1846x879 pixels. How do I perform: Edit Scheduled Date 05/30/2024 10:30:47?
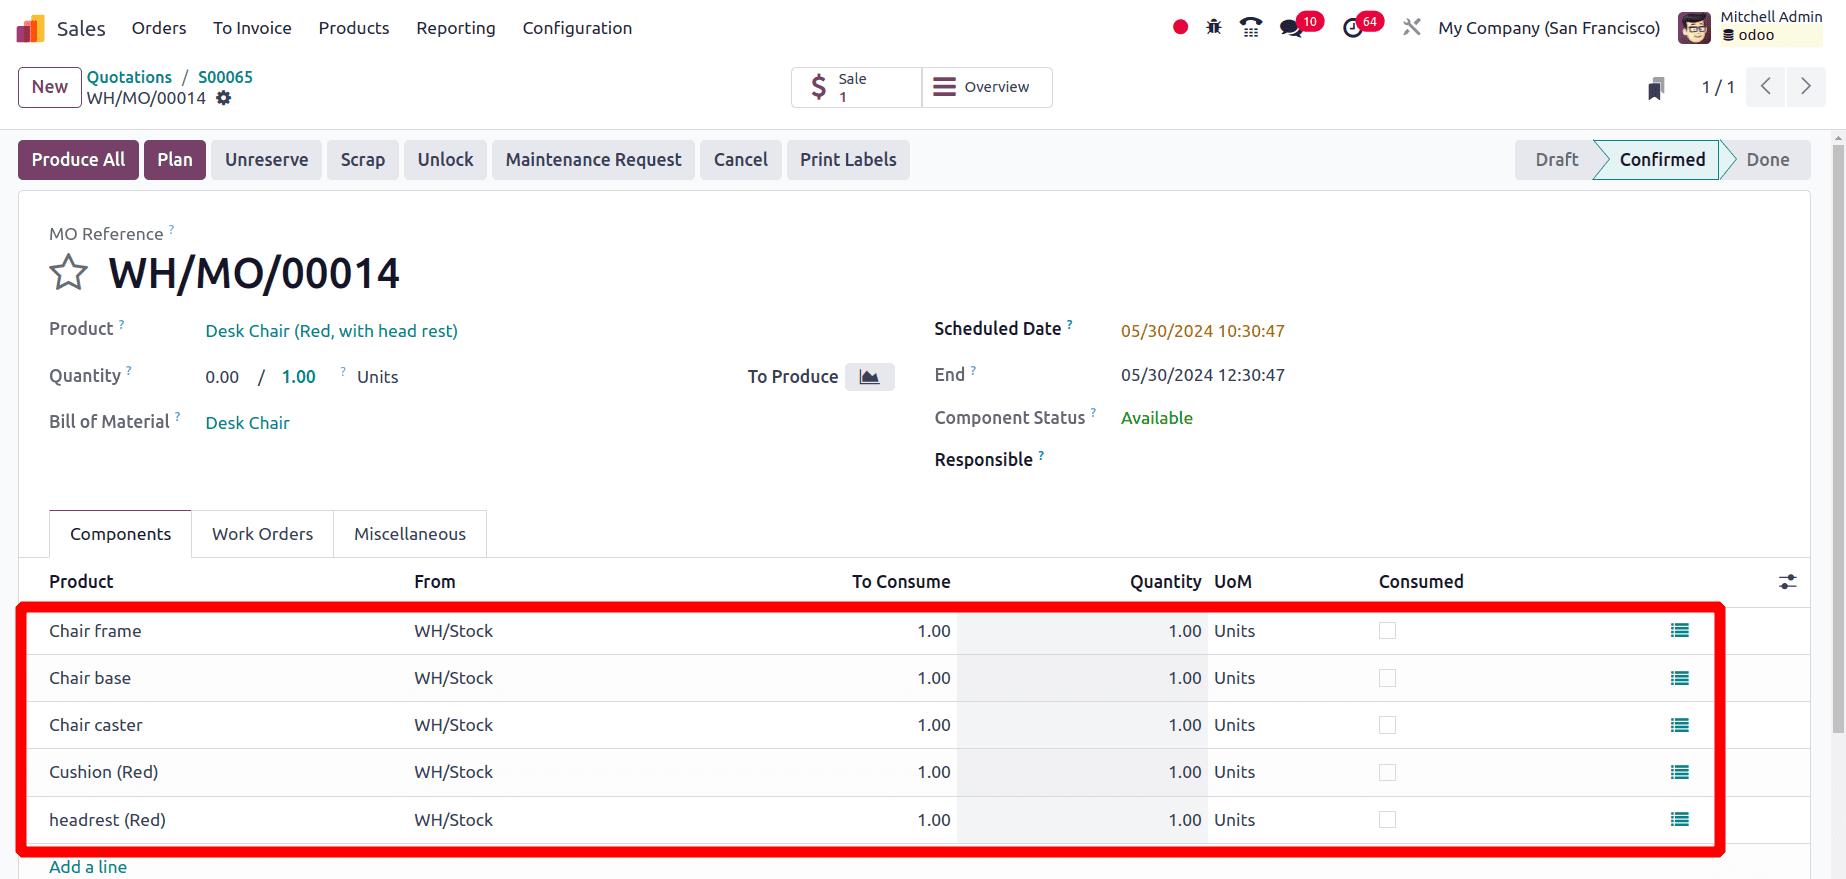1202,331
